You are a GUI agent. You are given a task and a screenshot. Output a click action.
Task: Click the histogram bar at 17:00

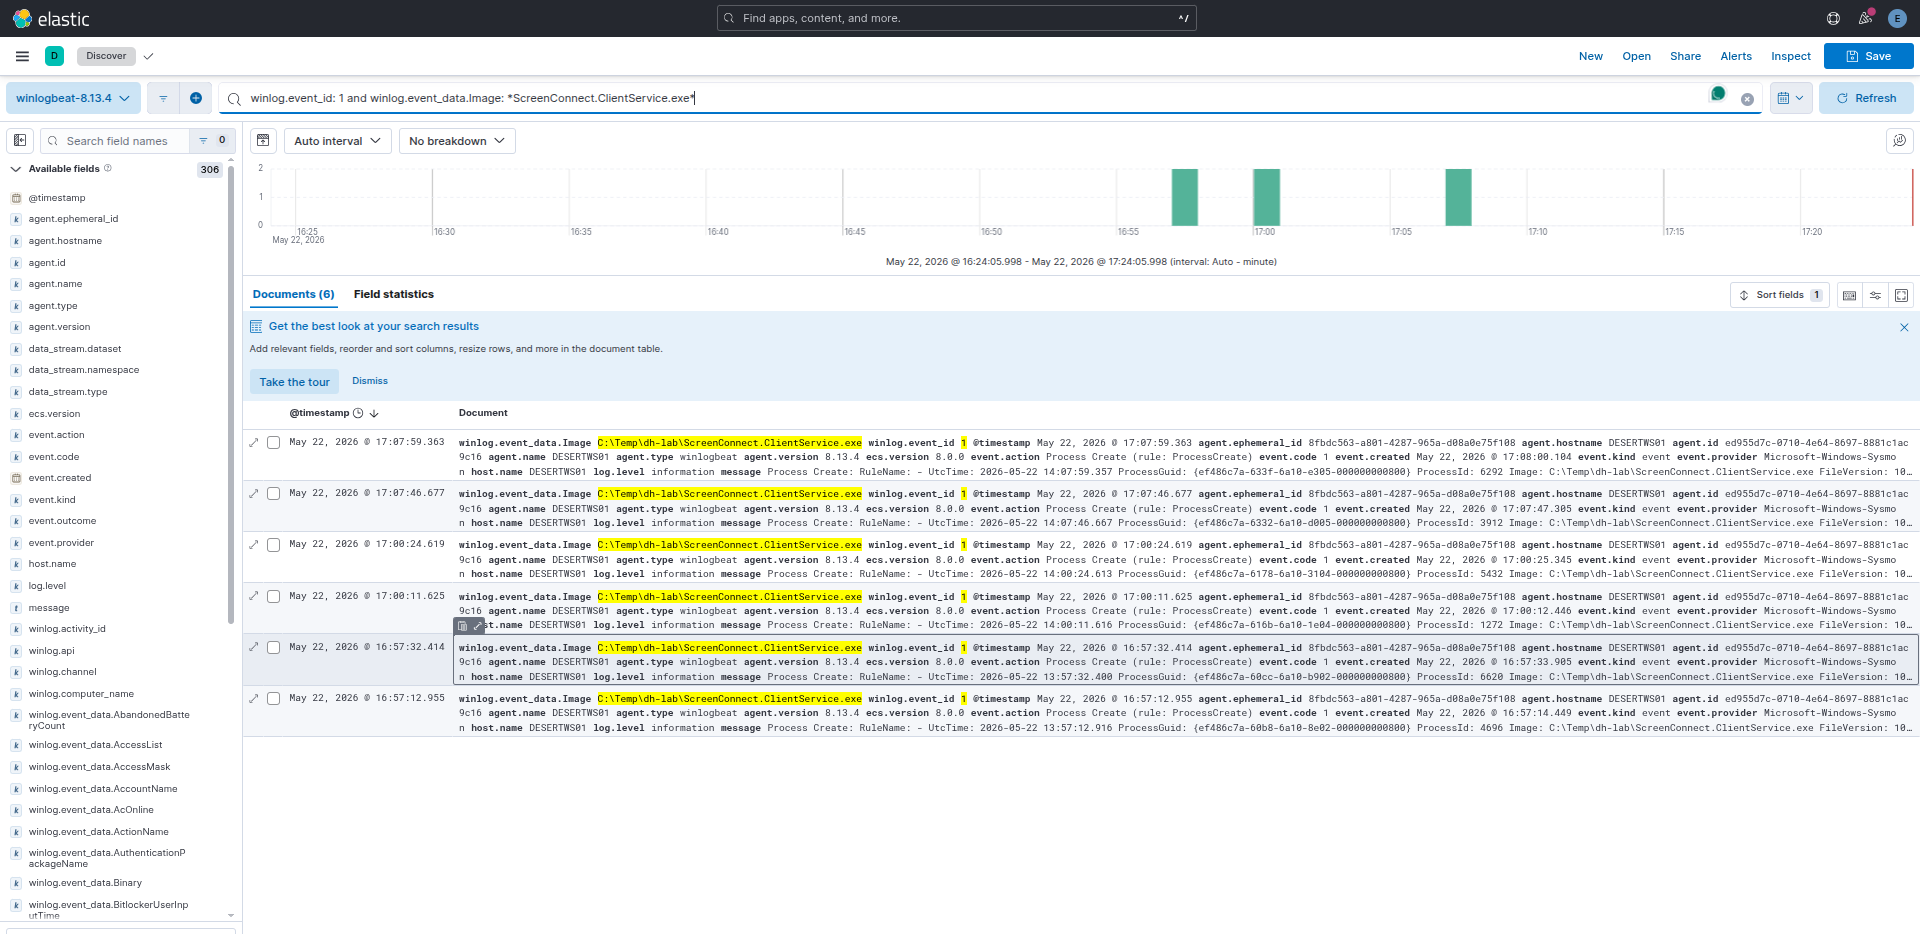pos(1266,197)
